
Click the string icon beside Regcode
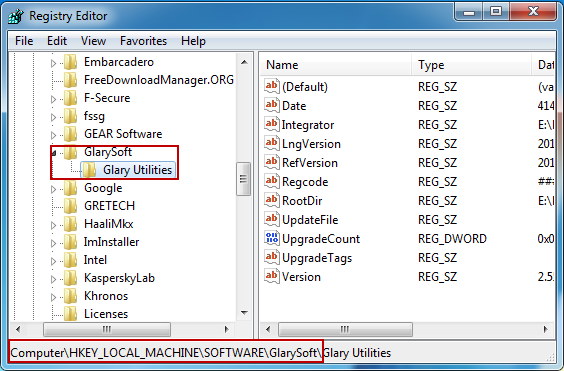(272, 181)
